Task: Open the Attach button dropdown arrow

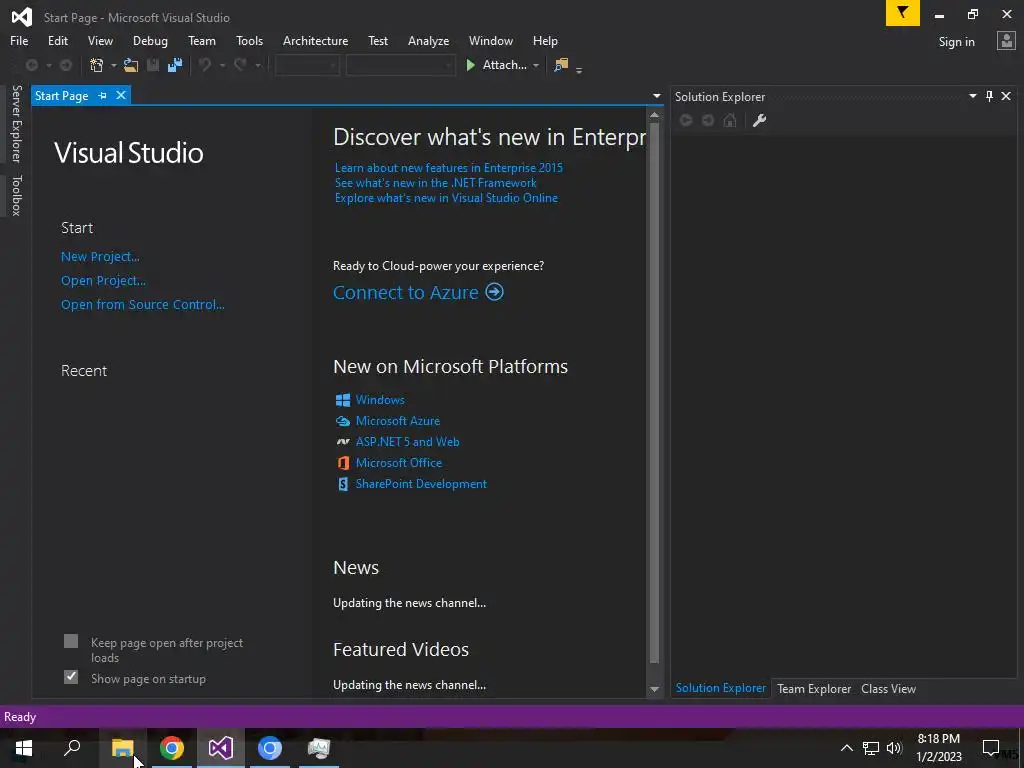Action: click(536, 65)
